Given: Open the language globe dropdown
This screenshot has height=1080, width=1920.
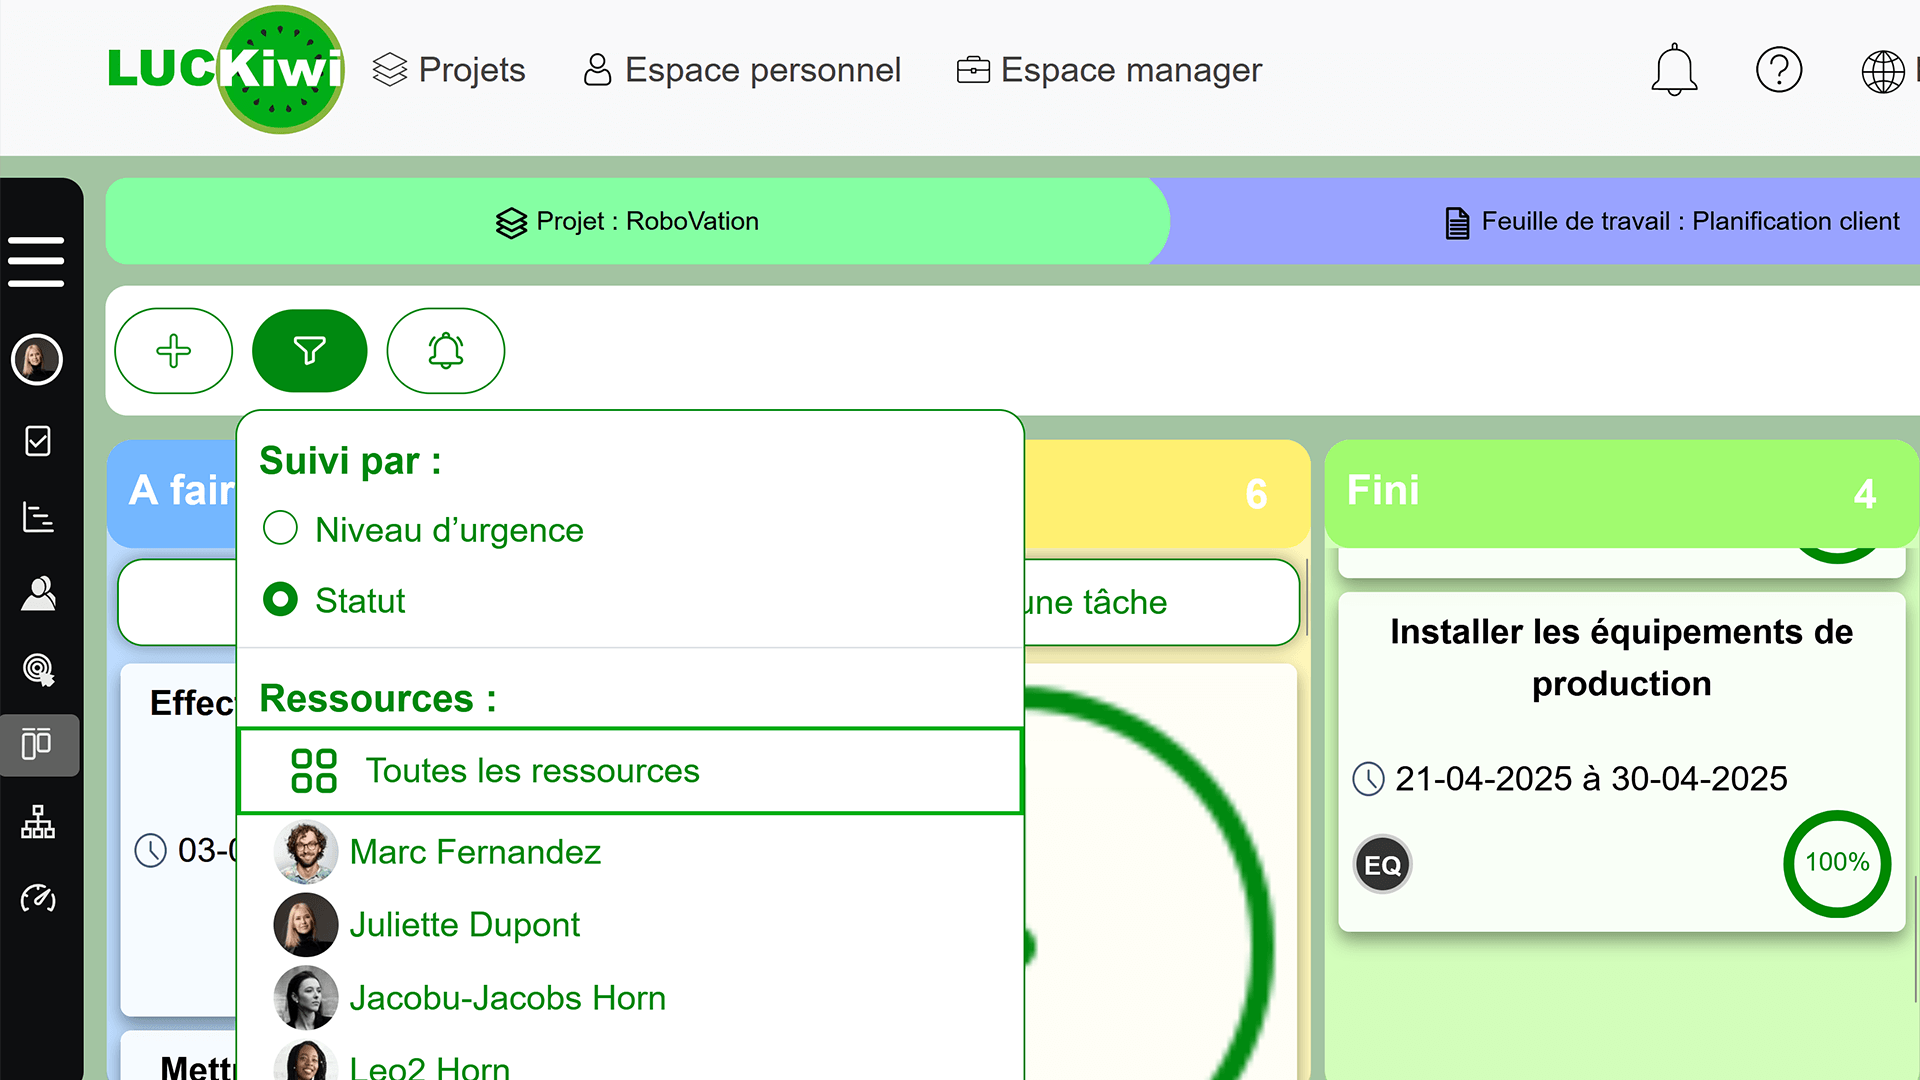Looking at the screenshot, I should tap(1884, 71).
